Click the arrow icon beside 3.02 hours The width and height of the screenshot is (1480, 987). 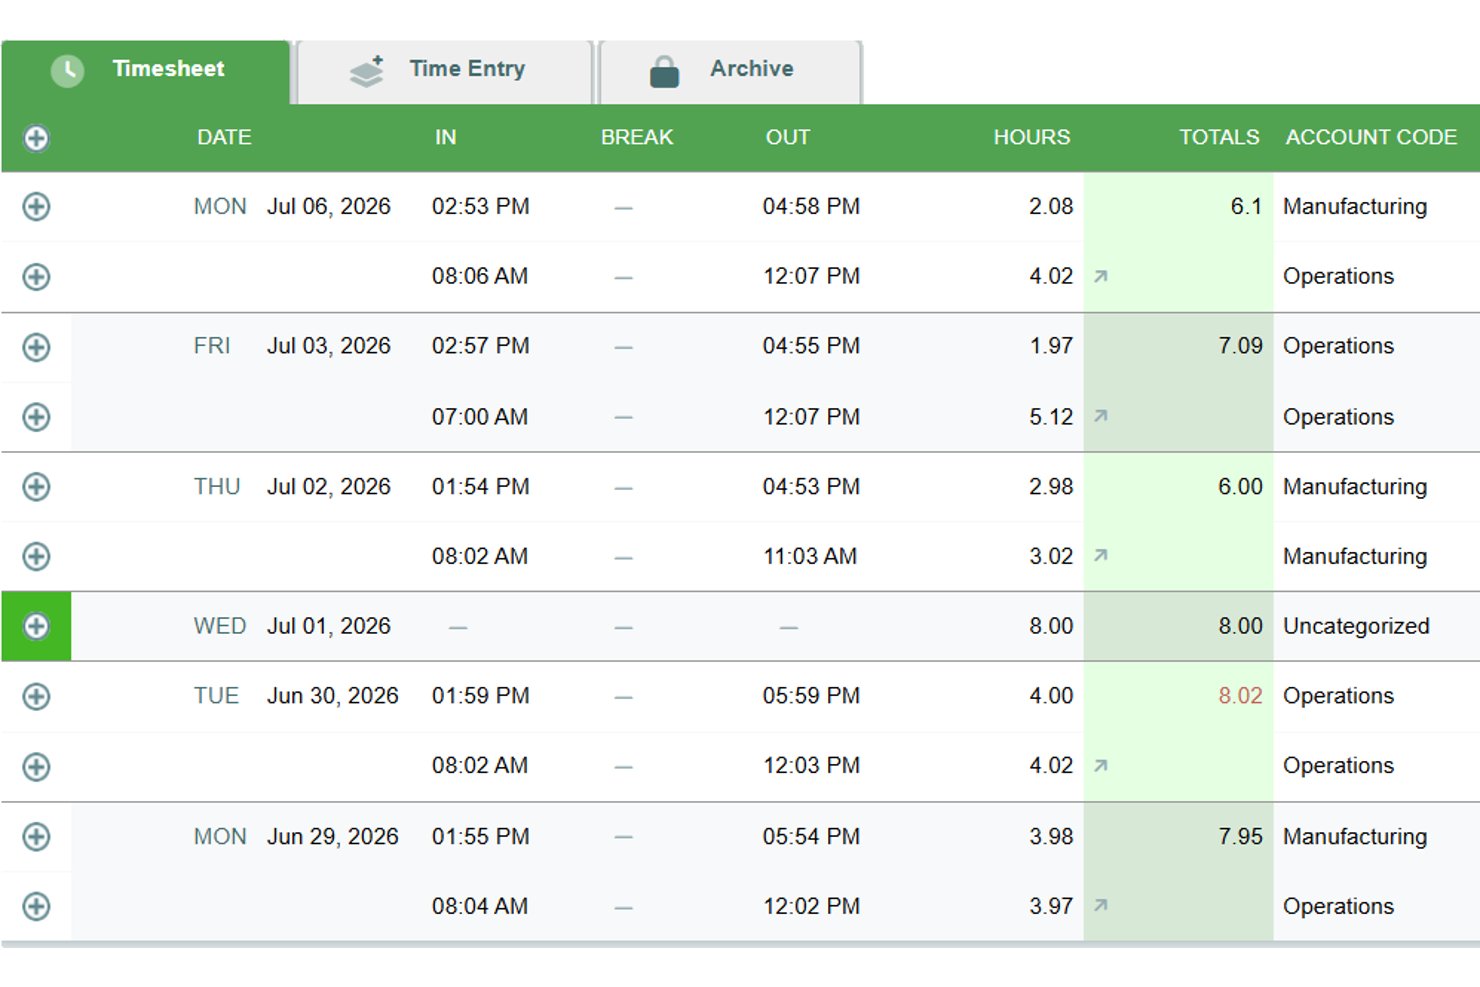(1100, 555)
